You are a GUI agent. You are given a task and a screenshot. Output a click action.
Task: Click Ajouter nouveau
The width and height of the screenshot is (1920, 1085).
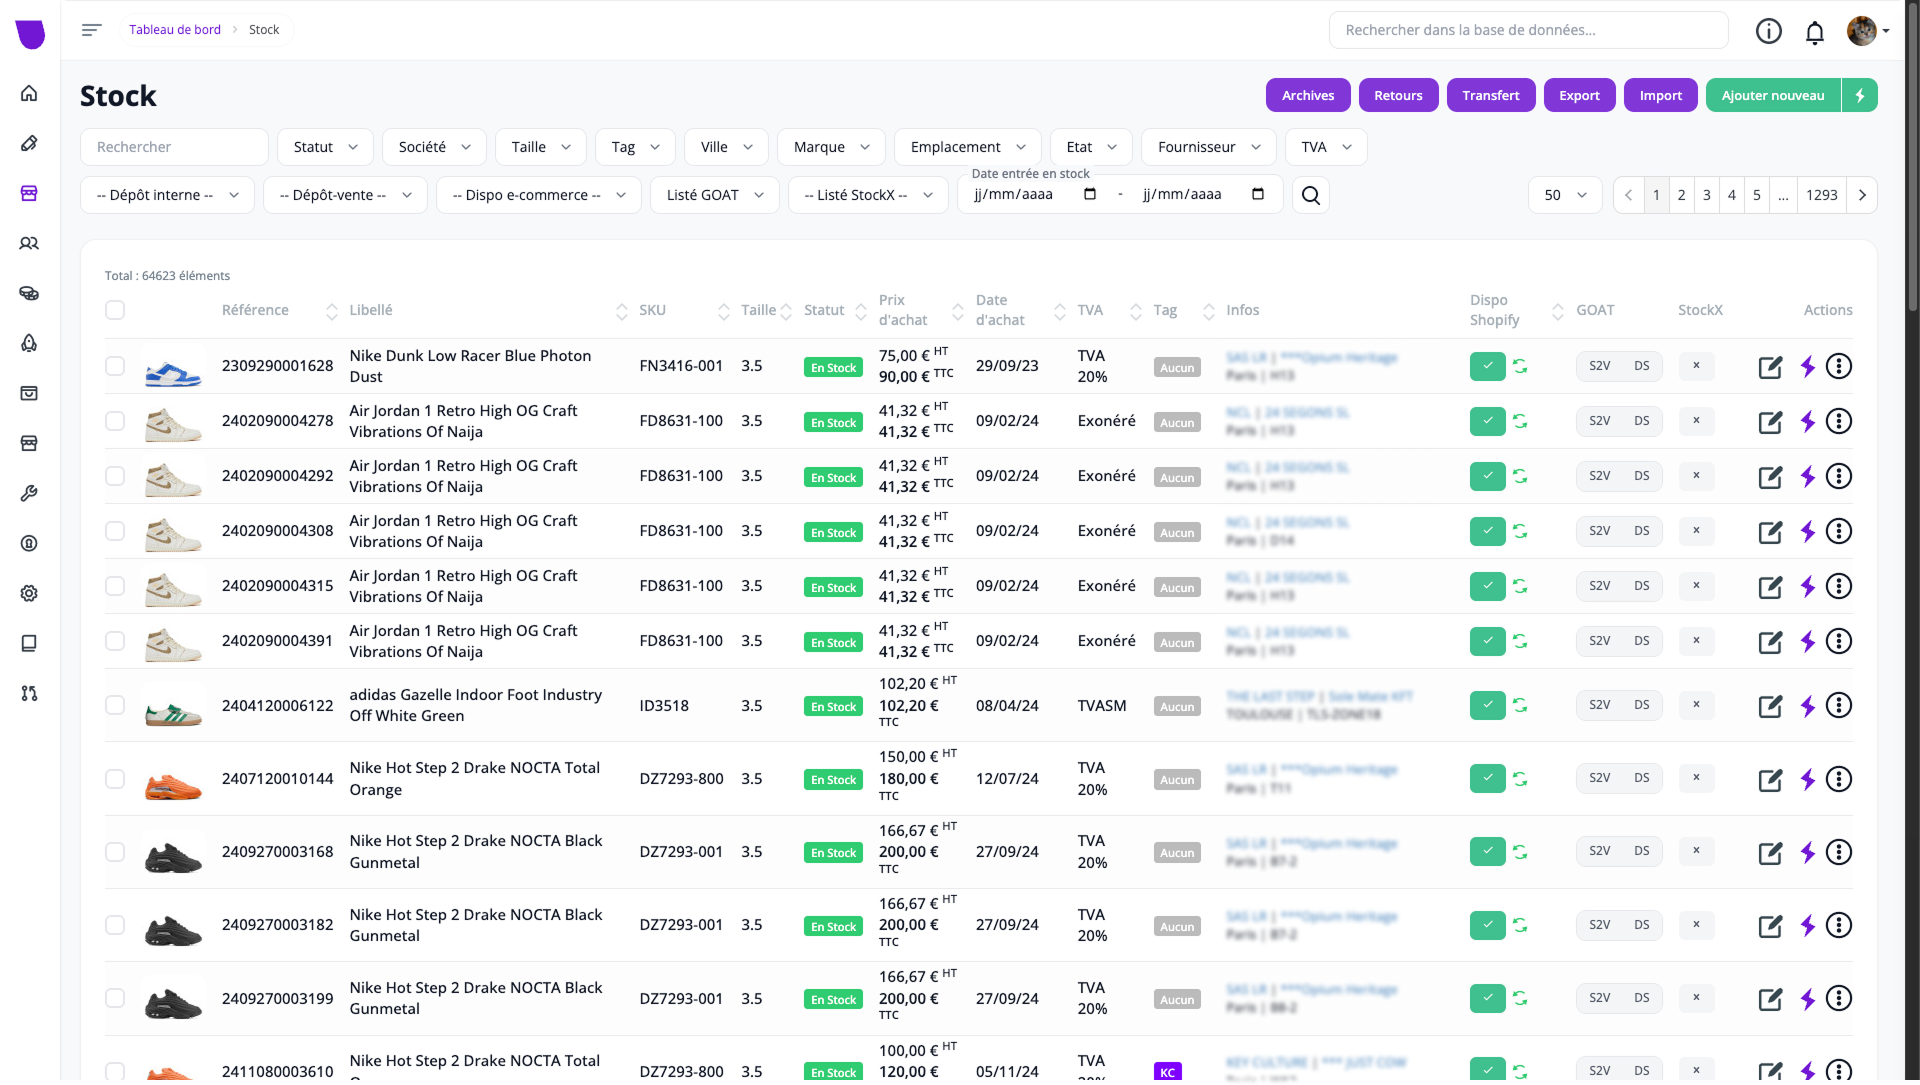point(1773,95)
